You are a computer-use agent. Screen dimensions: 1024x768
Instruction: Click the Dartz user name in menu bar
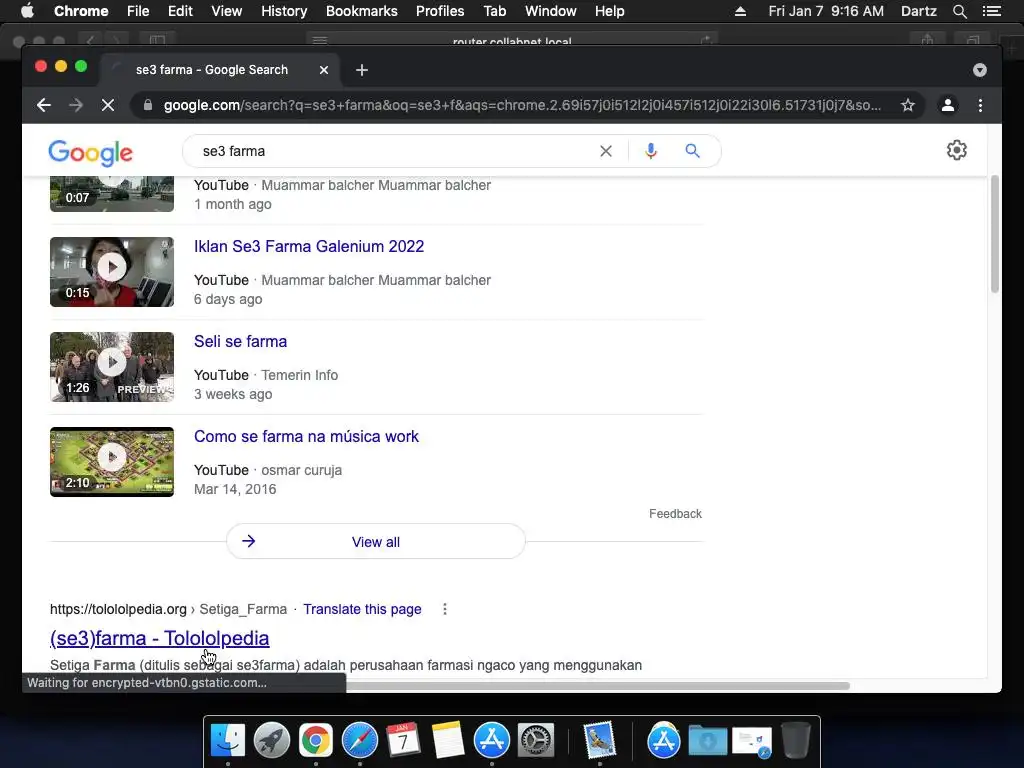click(919, 11)
